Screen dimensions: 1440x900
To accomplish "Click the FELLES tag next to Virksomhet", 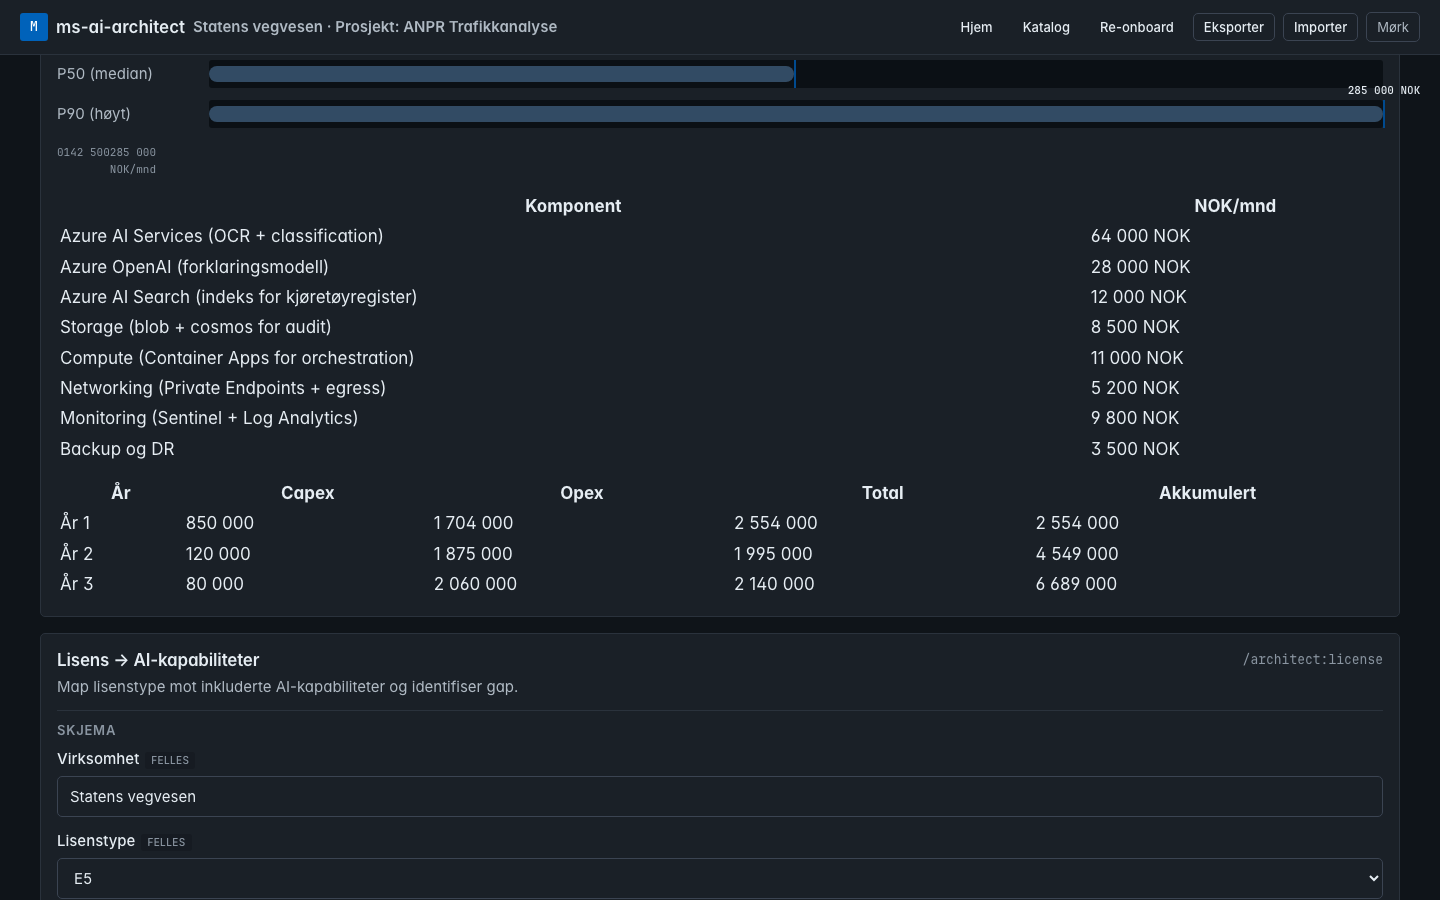I will click(170, 760).
